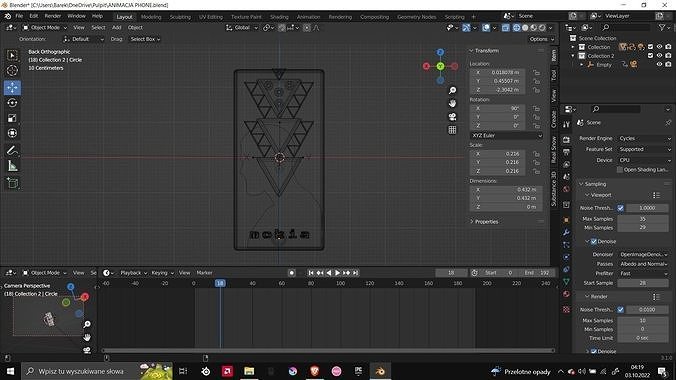
Task: Click the Options button in viewport header
Action: (541, 39)
